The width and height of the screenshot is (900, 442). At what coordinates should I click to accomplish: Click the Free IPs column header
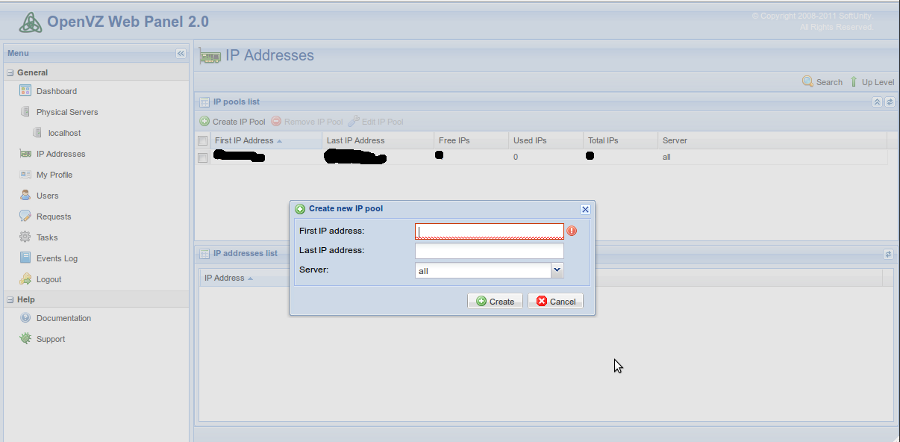click(x=471, y=140)
